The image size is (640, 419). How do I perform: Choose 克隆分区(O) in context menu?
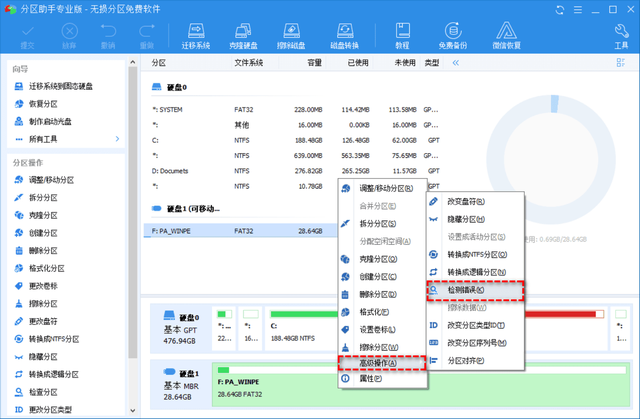(x=382, y=259)
